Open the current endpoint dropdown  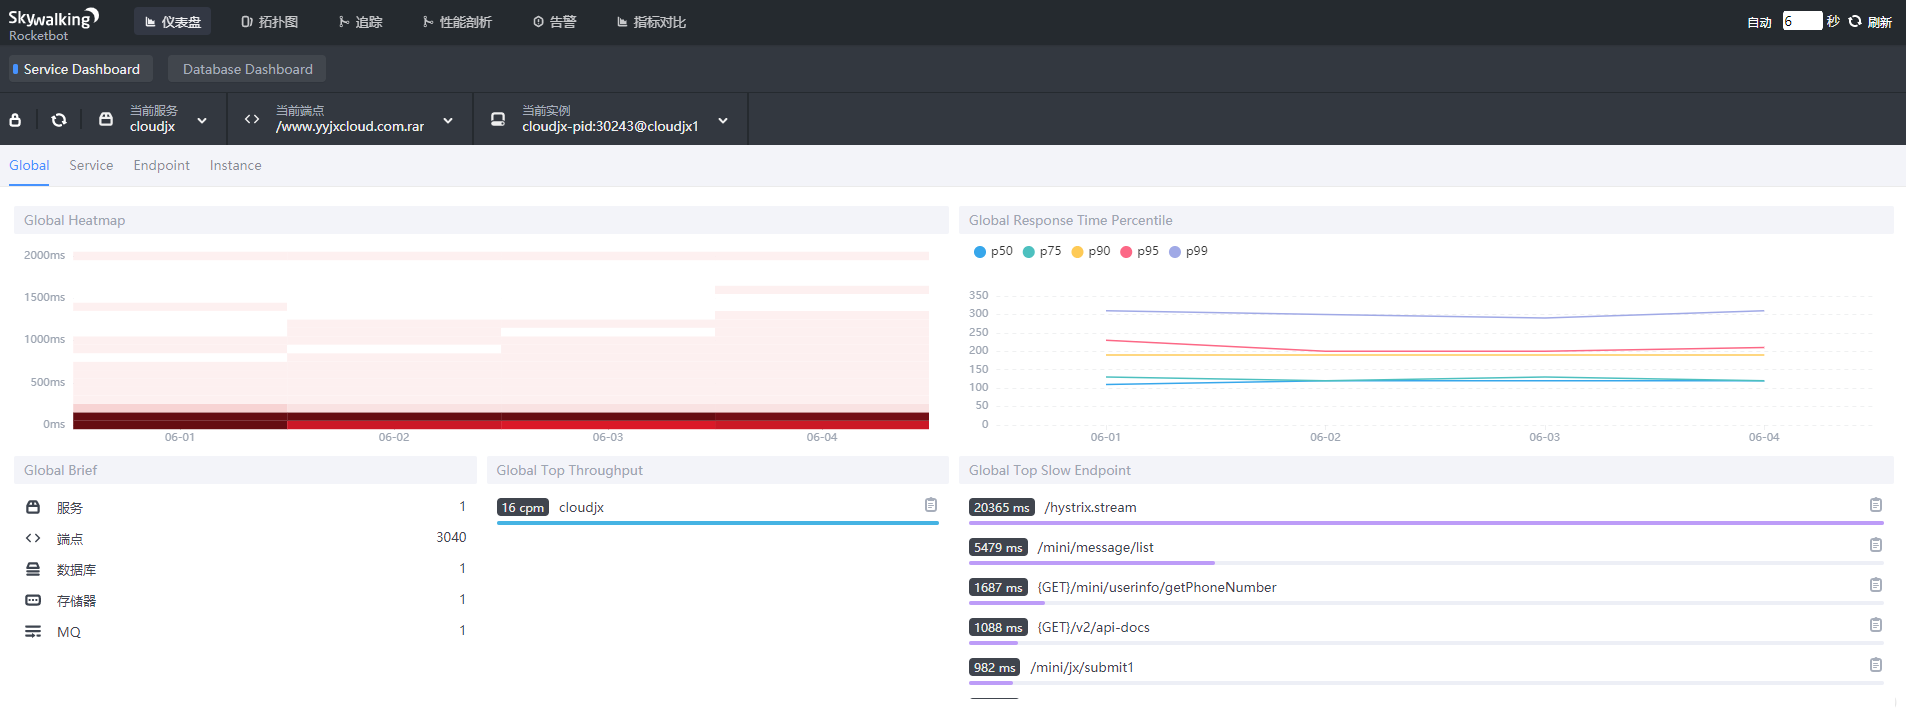coord(448,121)
